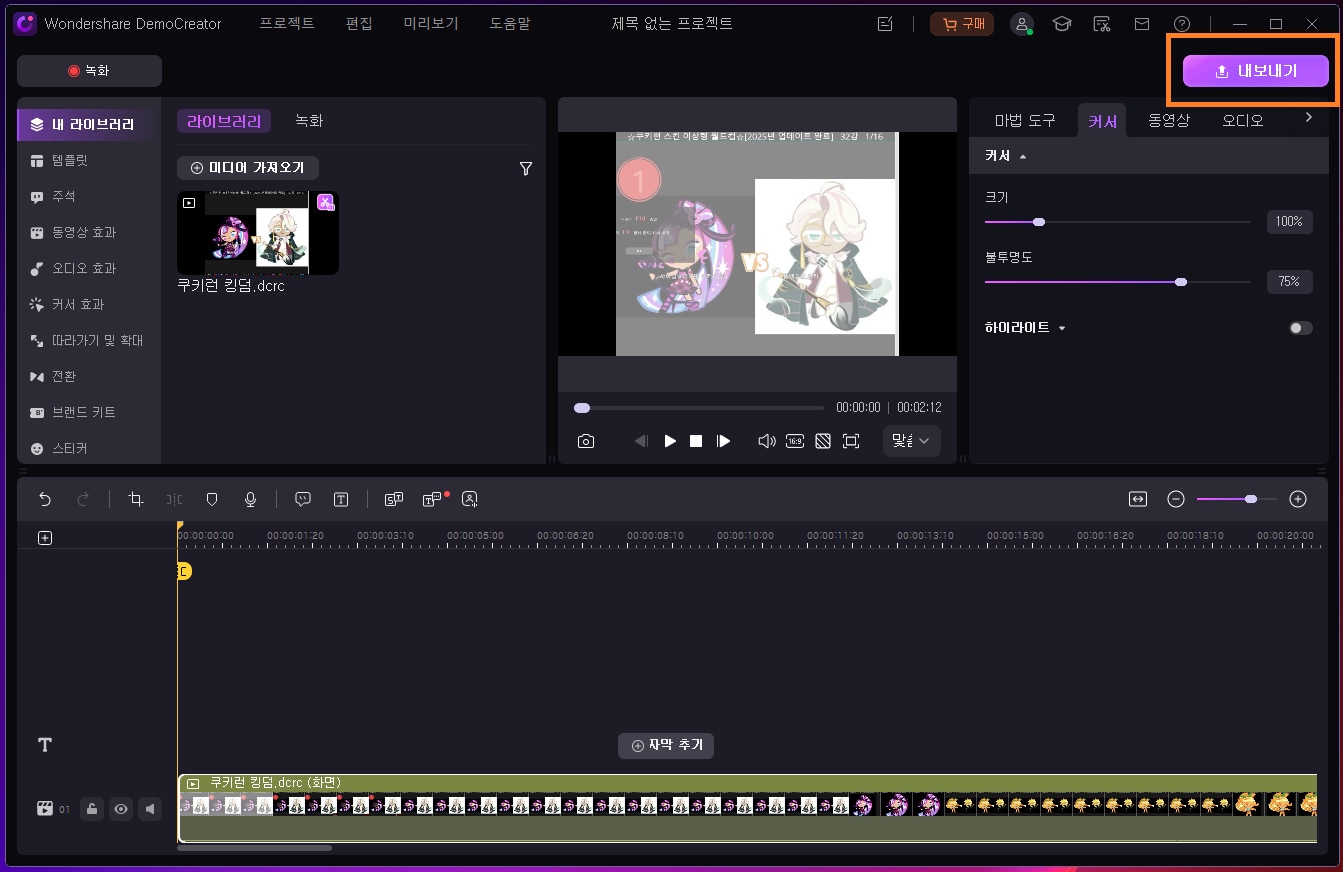
Task: Add a text box with the T icon
Action: click(341, 499)
